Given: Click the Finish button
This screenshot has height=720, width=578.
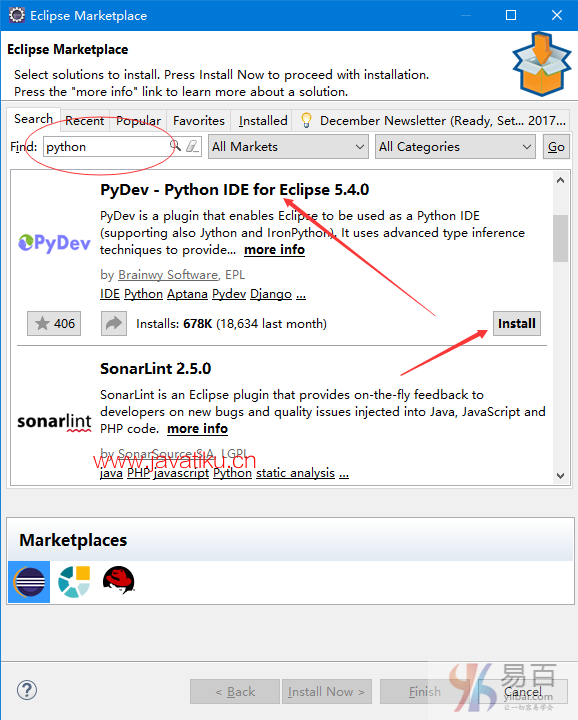Looking at the screenshot, I should pos(425,692).
